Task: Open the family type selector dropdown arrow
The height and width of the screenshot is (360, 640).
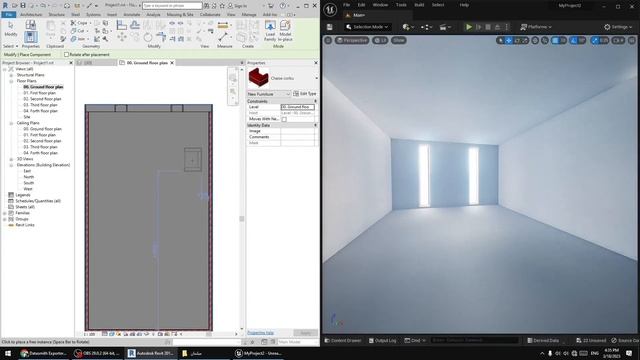Action: (316, 78)
